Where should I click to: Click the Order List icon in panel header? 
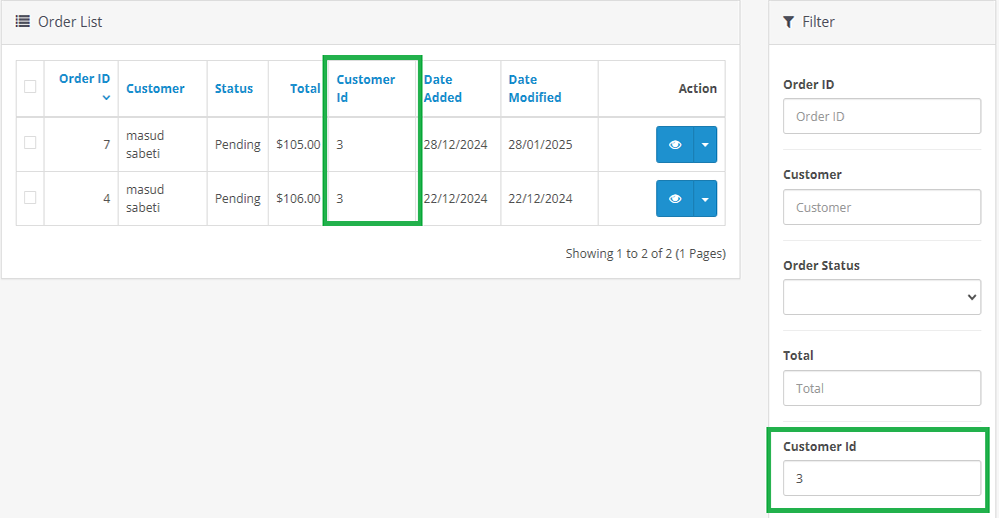pyautogui.click(x=23, y=21)
